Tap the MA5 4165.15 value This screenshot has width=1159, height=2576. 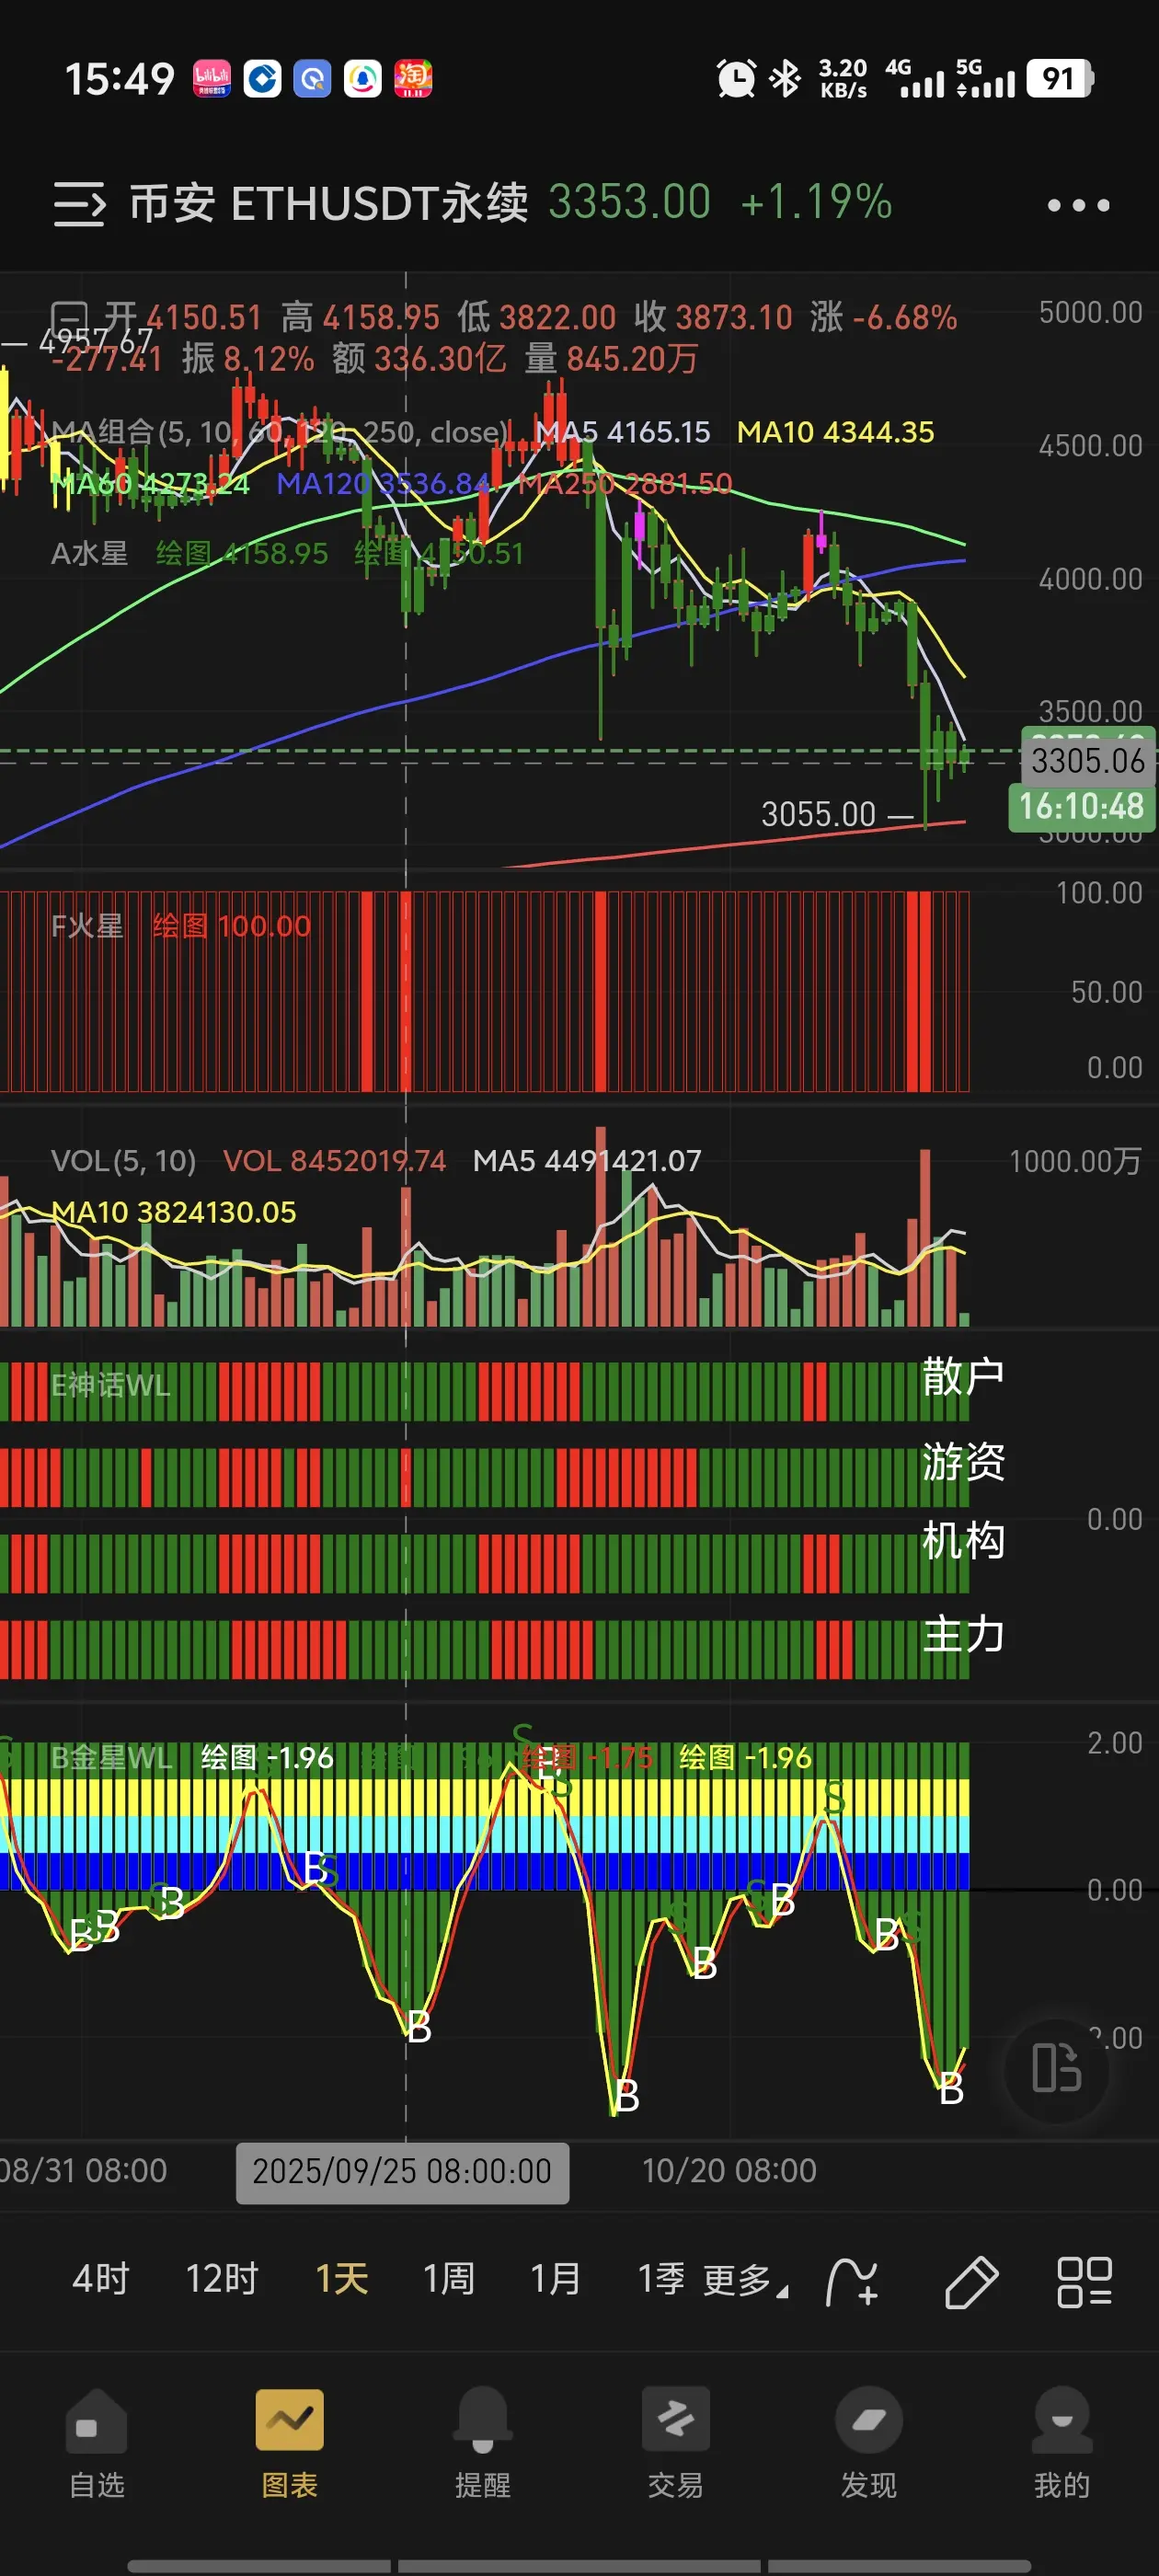pyautogui.click(x=622, y=432)
